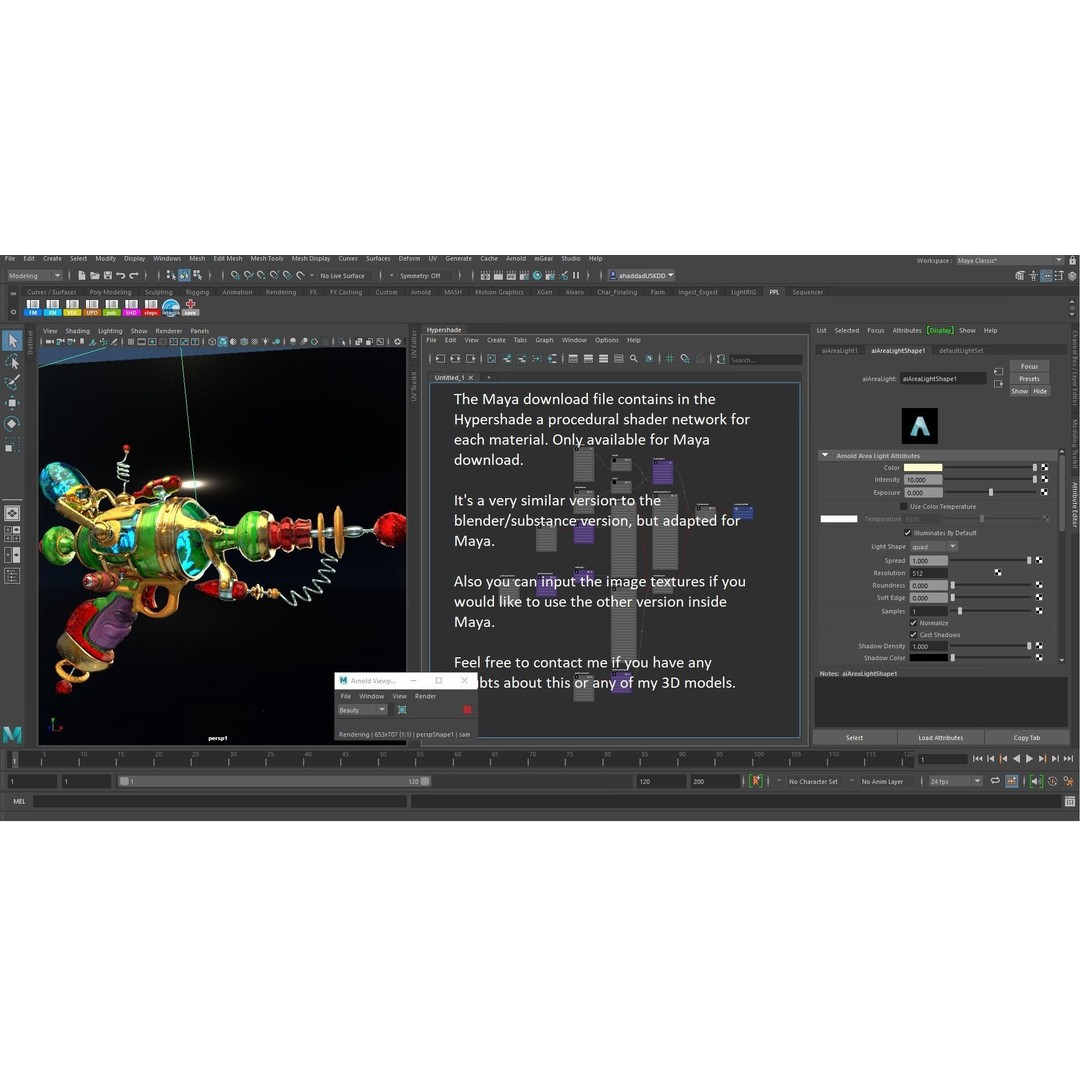Click the Save scene icon
1080x1080 pixels.
pyautogui.click(x=107, y=275)
